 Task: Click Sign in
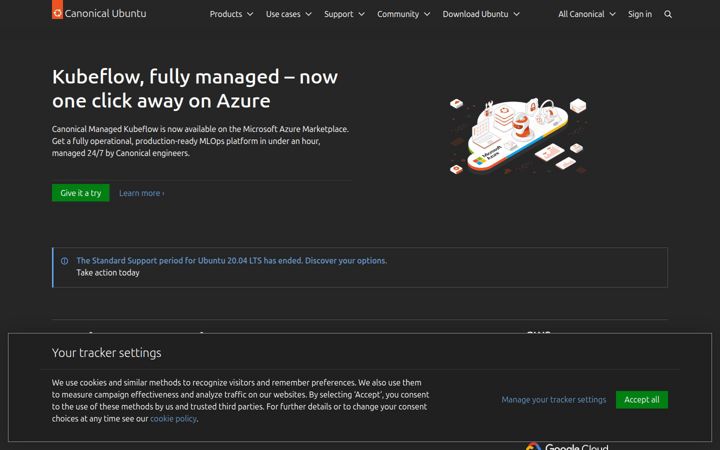(640, 14)
